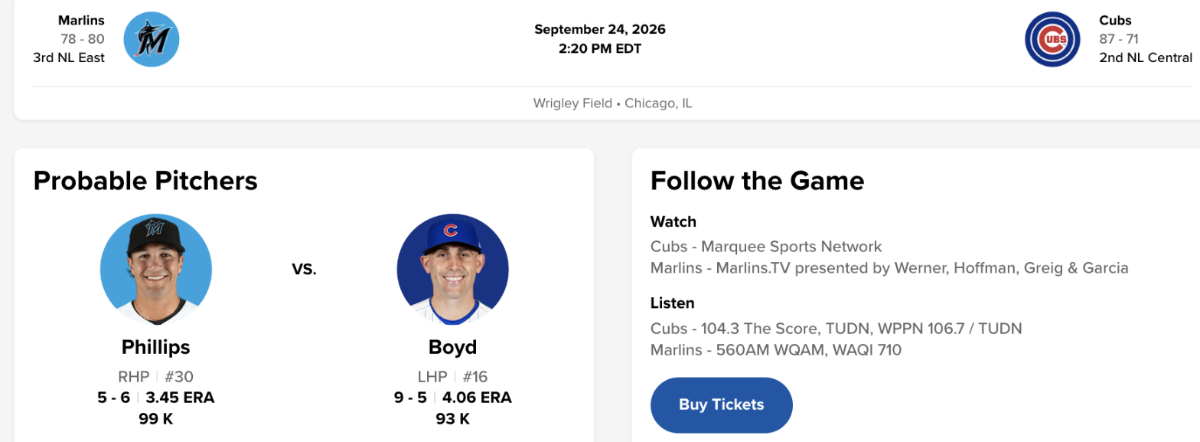Click Boyd 4.06 ERA stat line
Viewport: 1200px width, 442px height.
click(x=453, y=397)
